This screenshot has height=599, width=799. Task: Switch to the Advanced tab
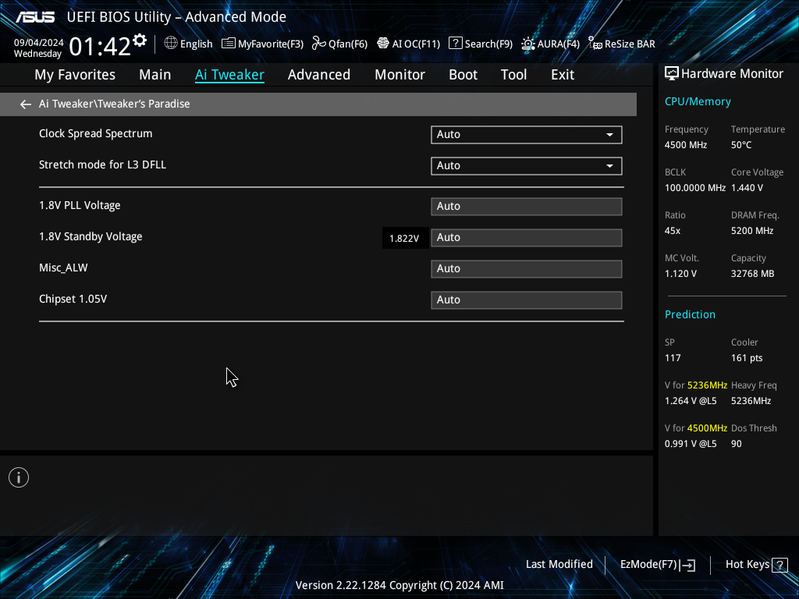[319, 75]
